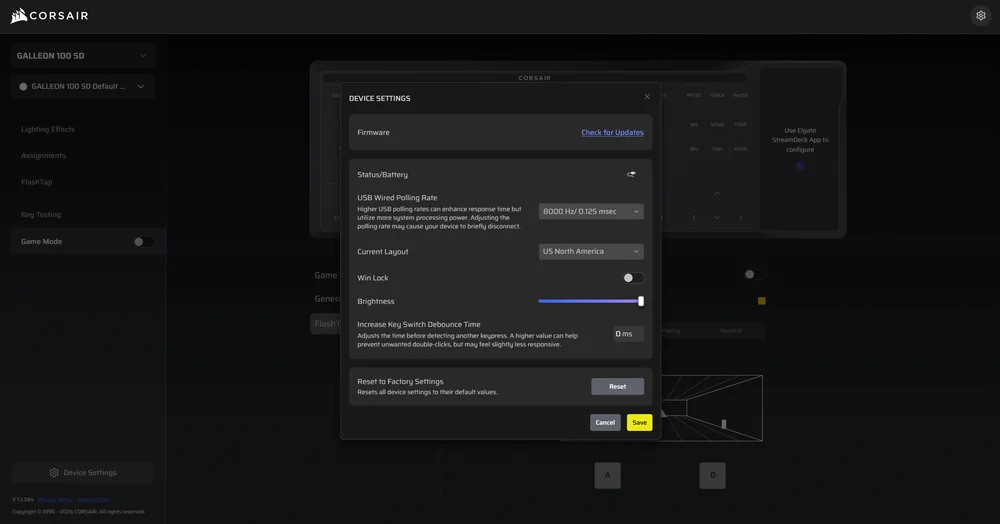Click the V 1.1.384 version text
1000x524 pixels.
(x=23, y=500)
